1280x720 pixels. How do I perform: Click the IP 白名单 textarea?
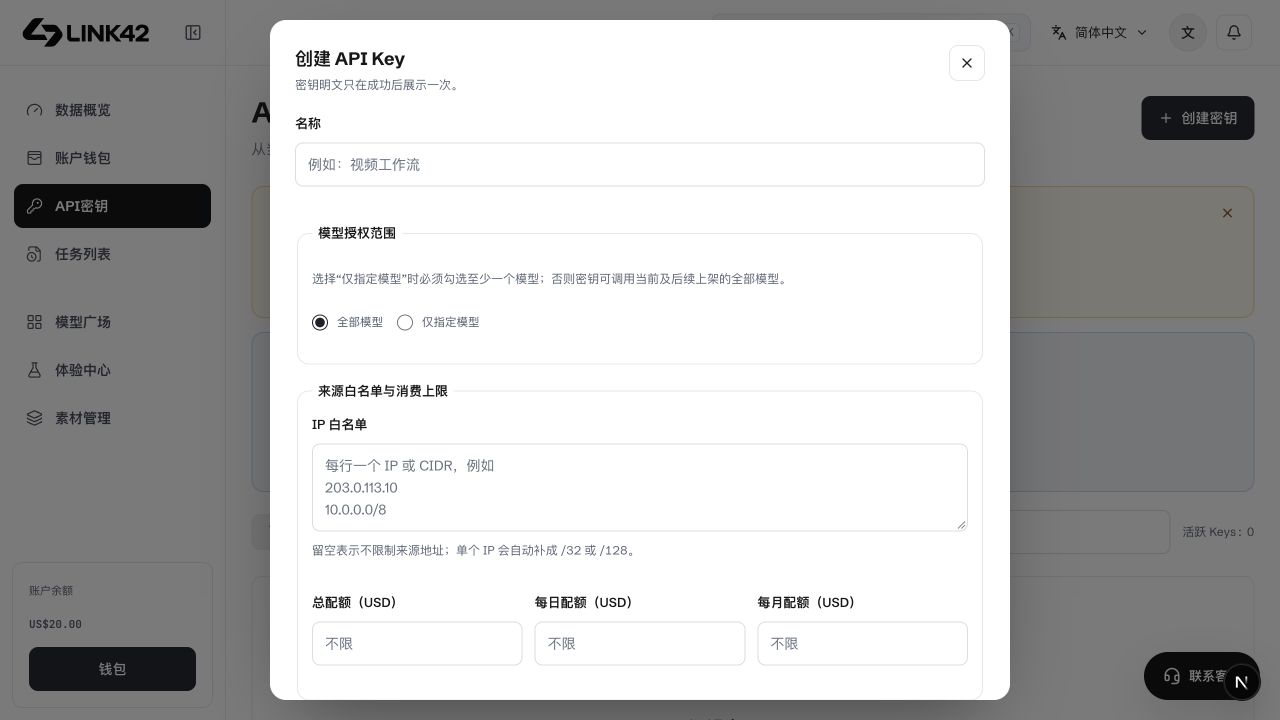tap(640, 487)
